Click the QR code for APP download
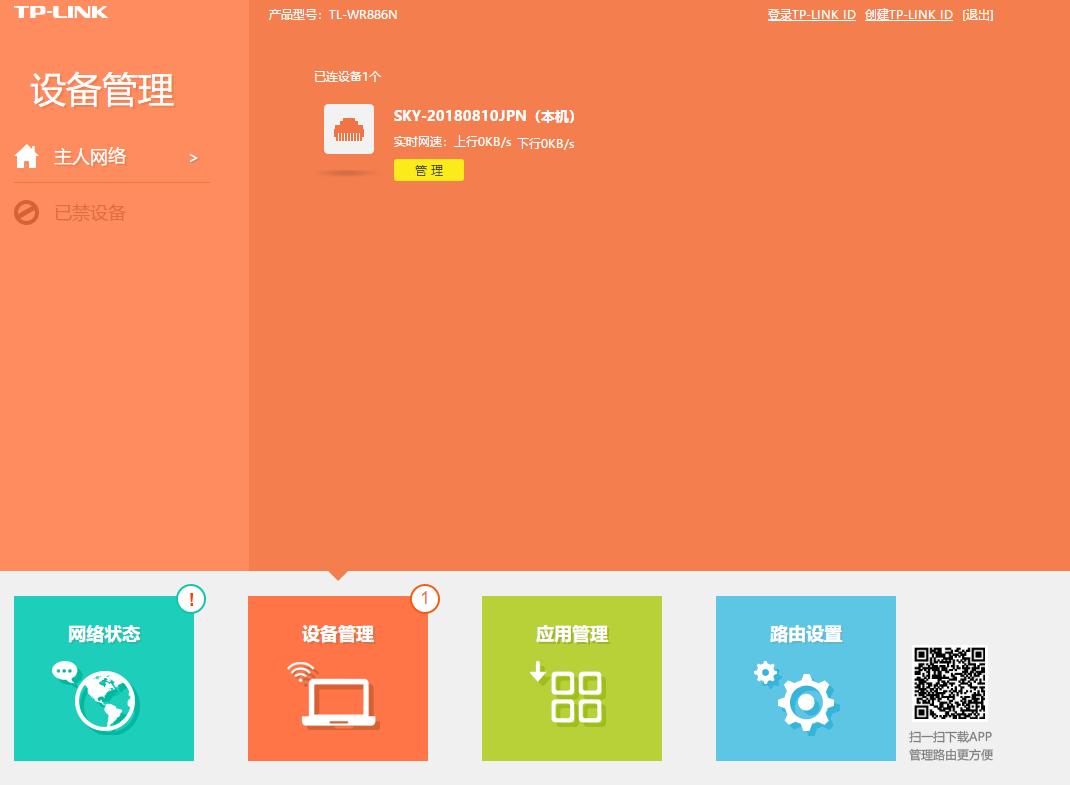 949,683
